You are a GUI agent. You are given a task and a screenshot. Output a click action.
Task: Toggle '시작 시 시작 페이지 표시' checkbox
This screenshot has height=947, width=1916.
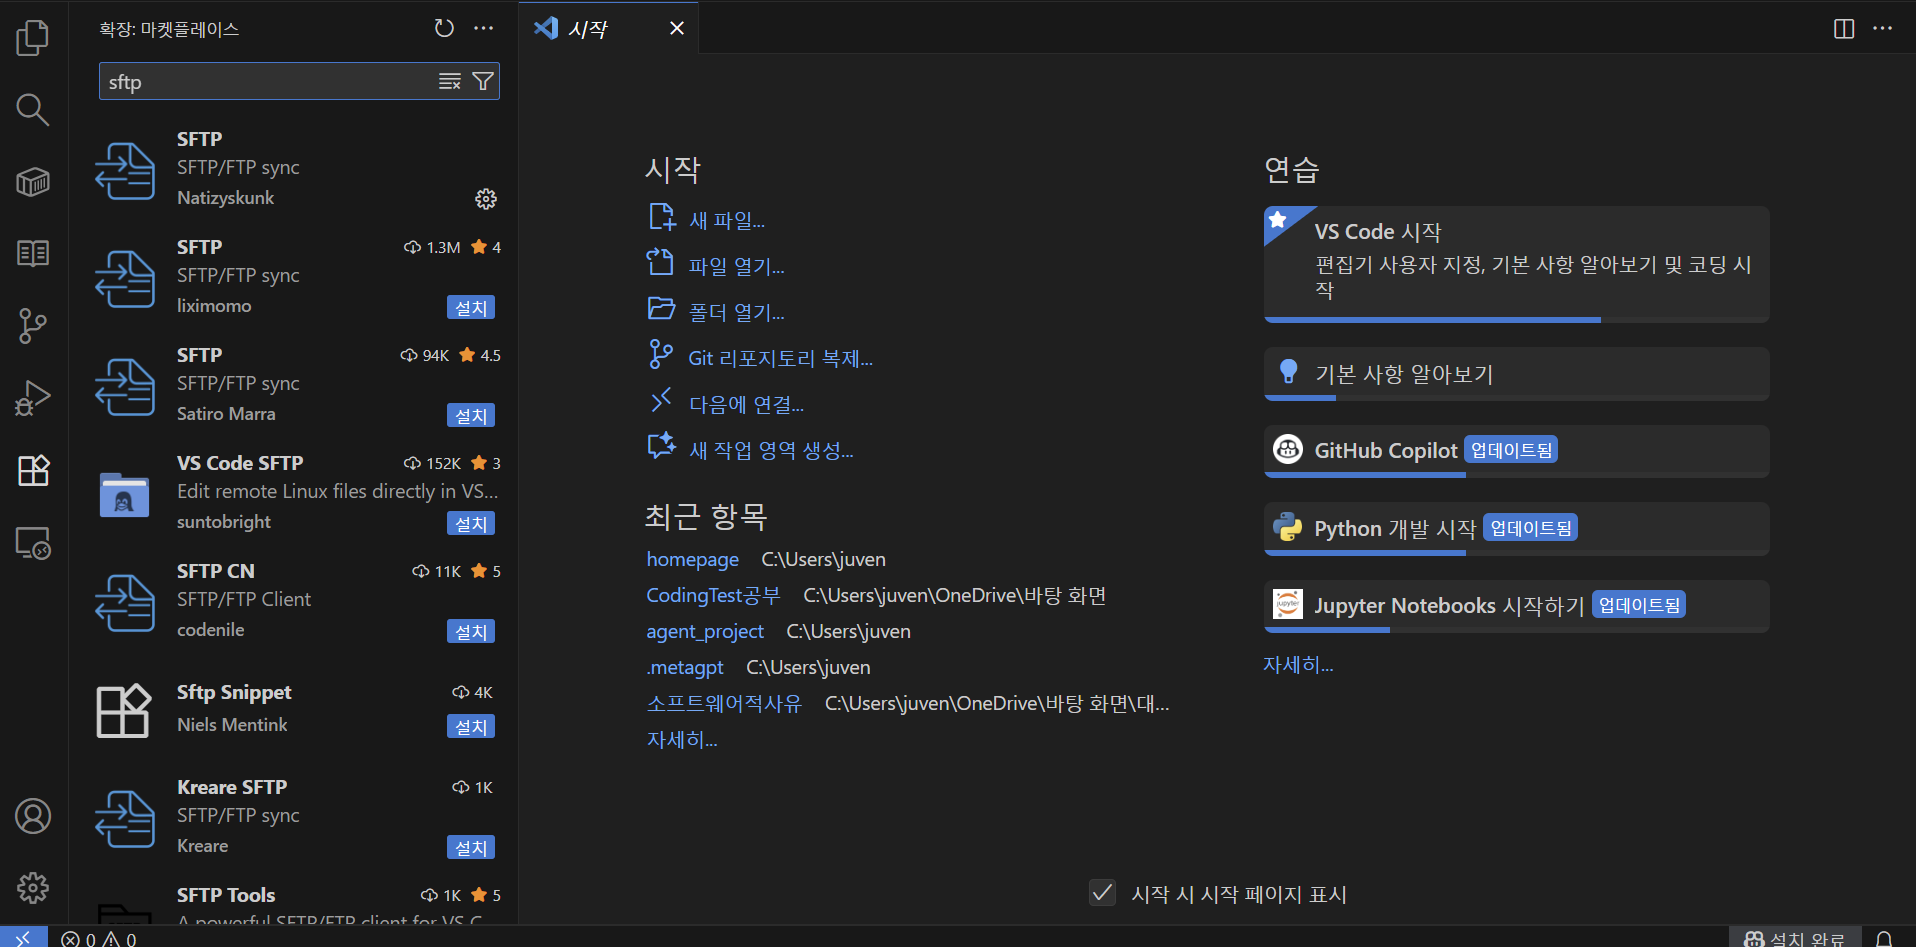(x=1102, y=893)
